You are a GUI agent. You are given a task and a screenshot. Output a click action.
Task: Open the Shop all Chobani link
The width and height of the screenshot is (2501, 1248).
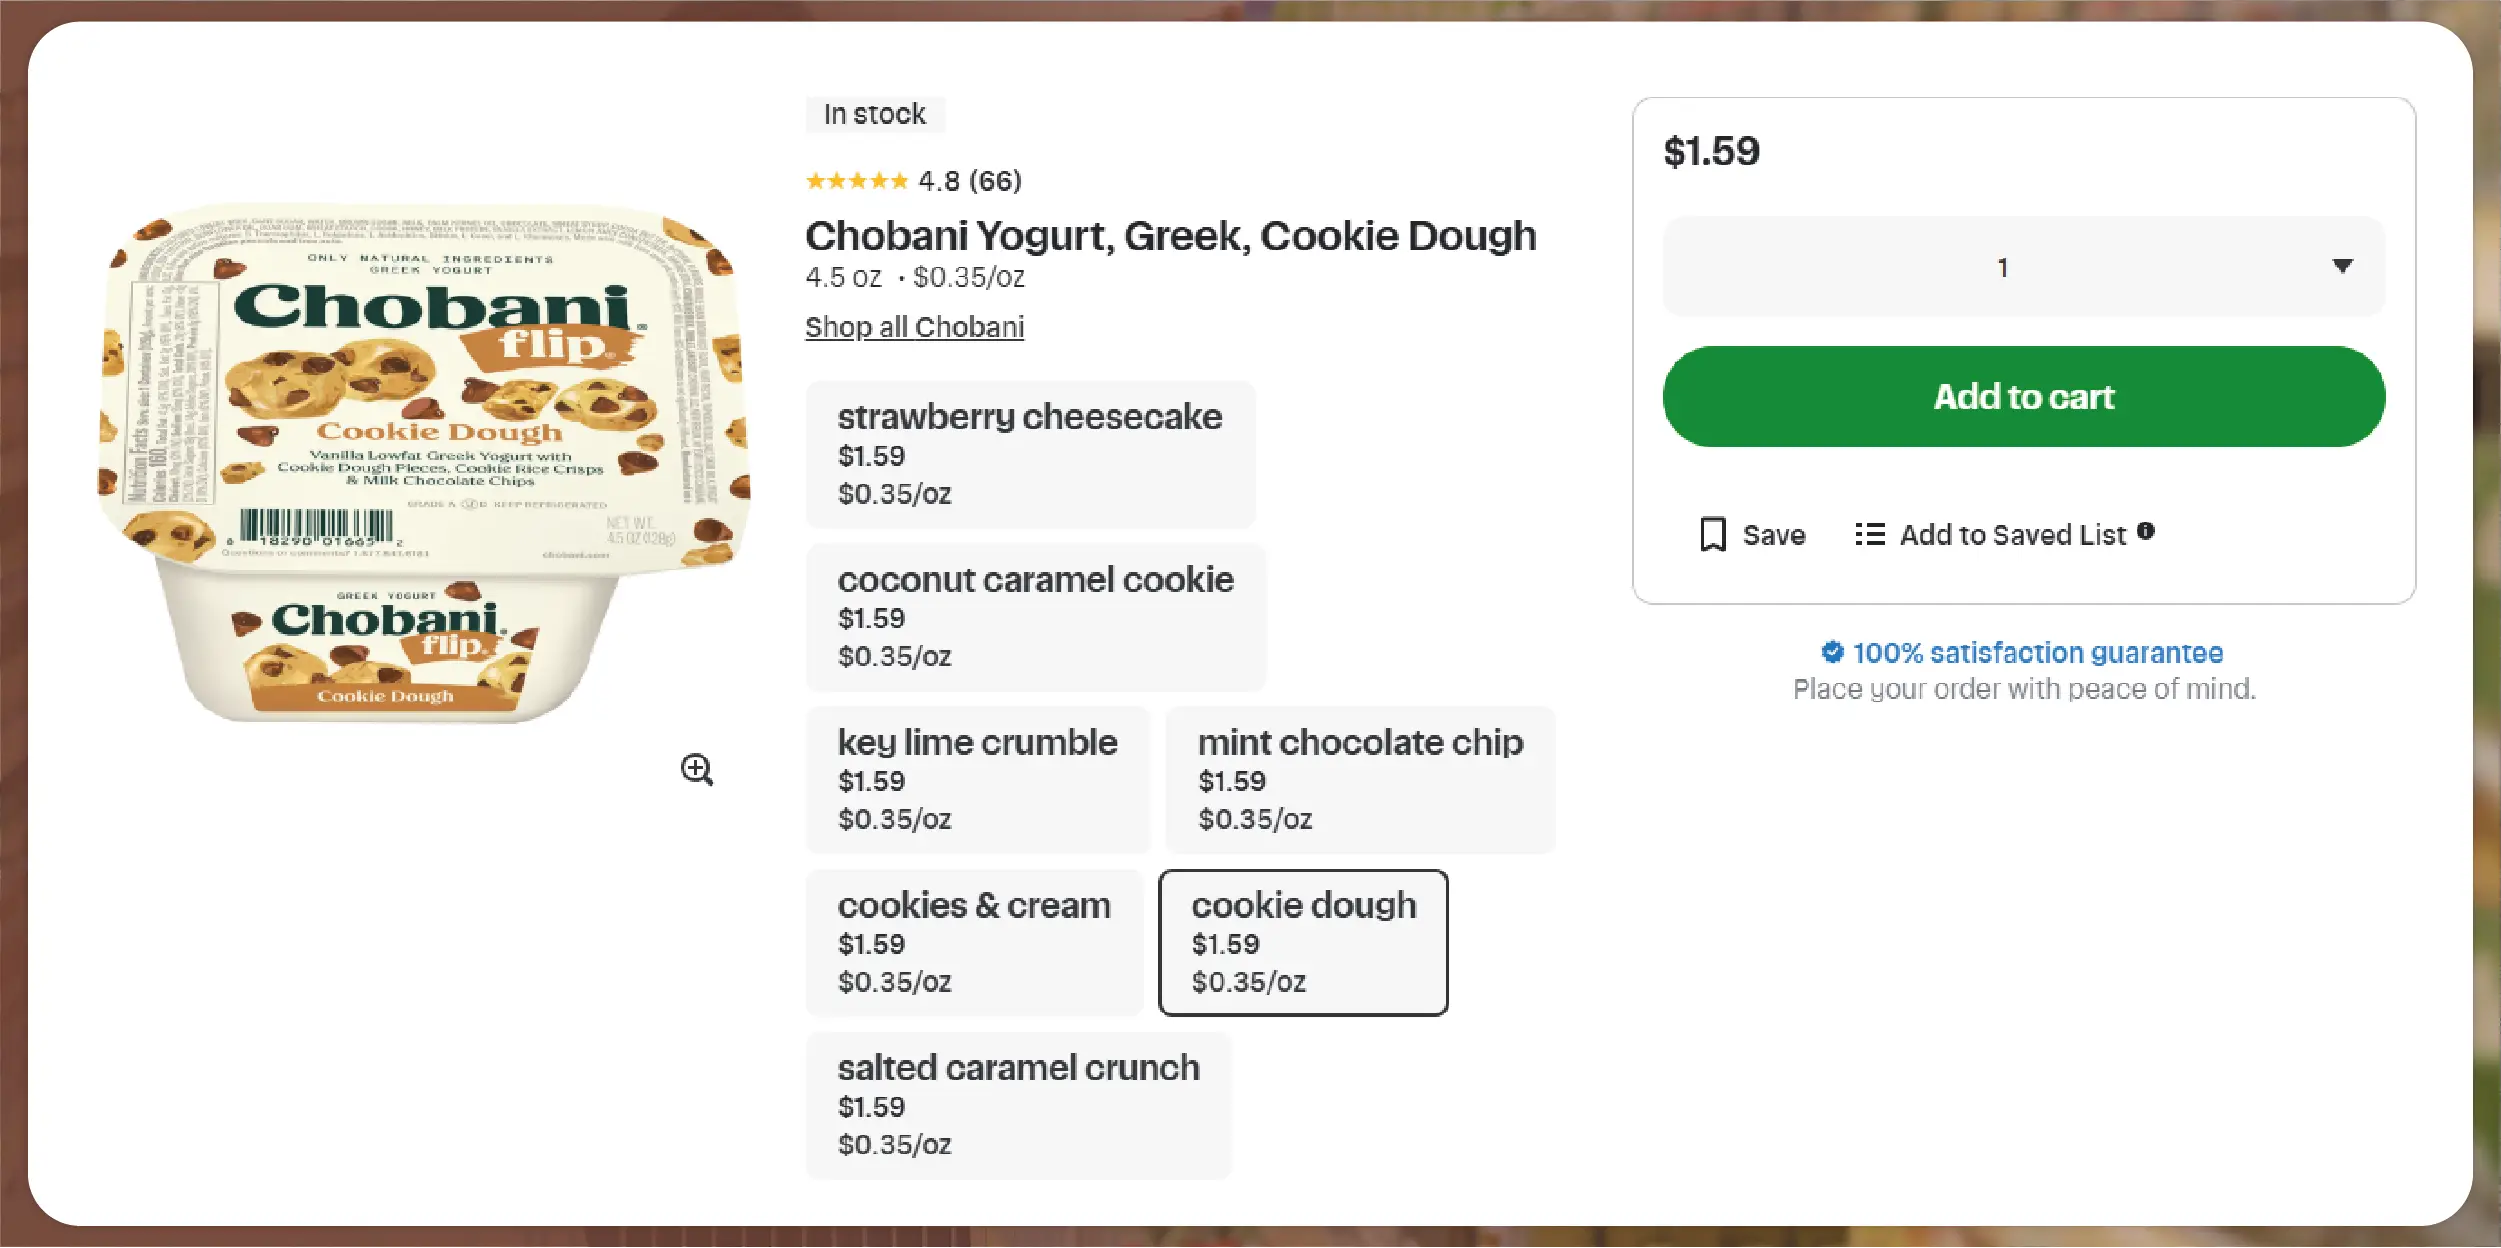(x=914, y=327)
